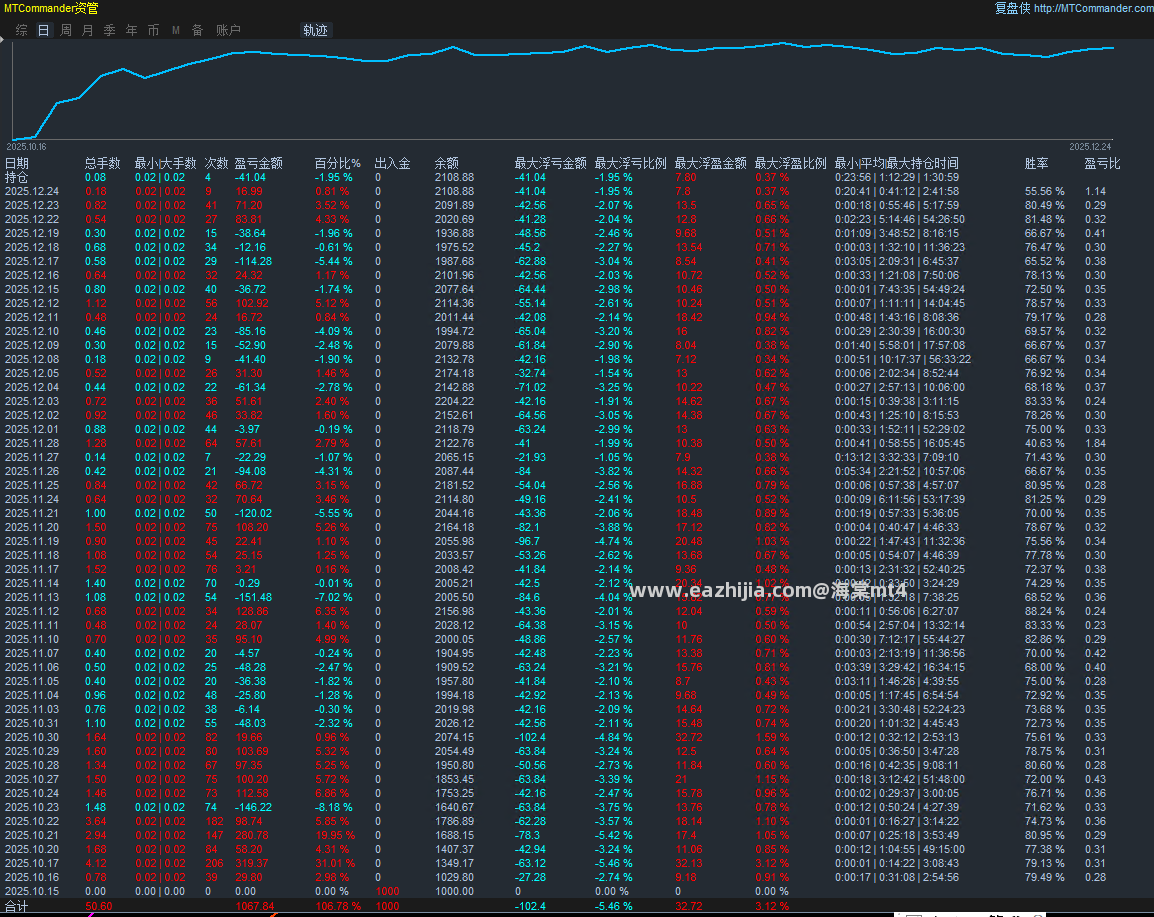Switch to the 账户 account tab
1154x917 pixels.
pos(228,30)
